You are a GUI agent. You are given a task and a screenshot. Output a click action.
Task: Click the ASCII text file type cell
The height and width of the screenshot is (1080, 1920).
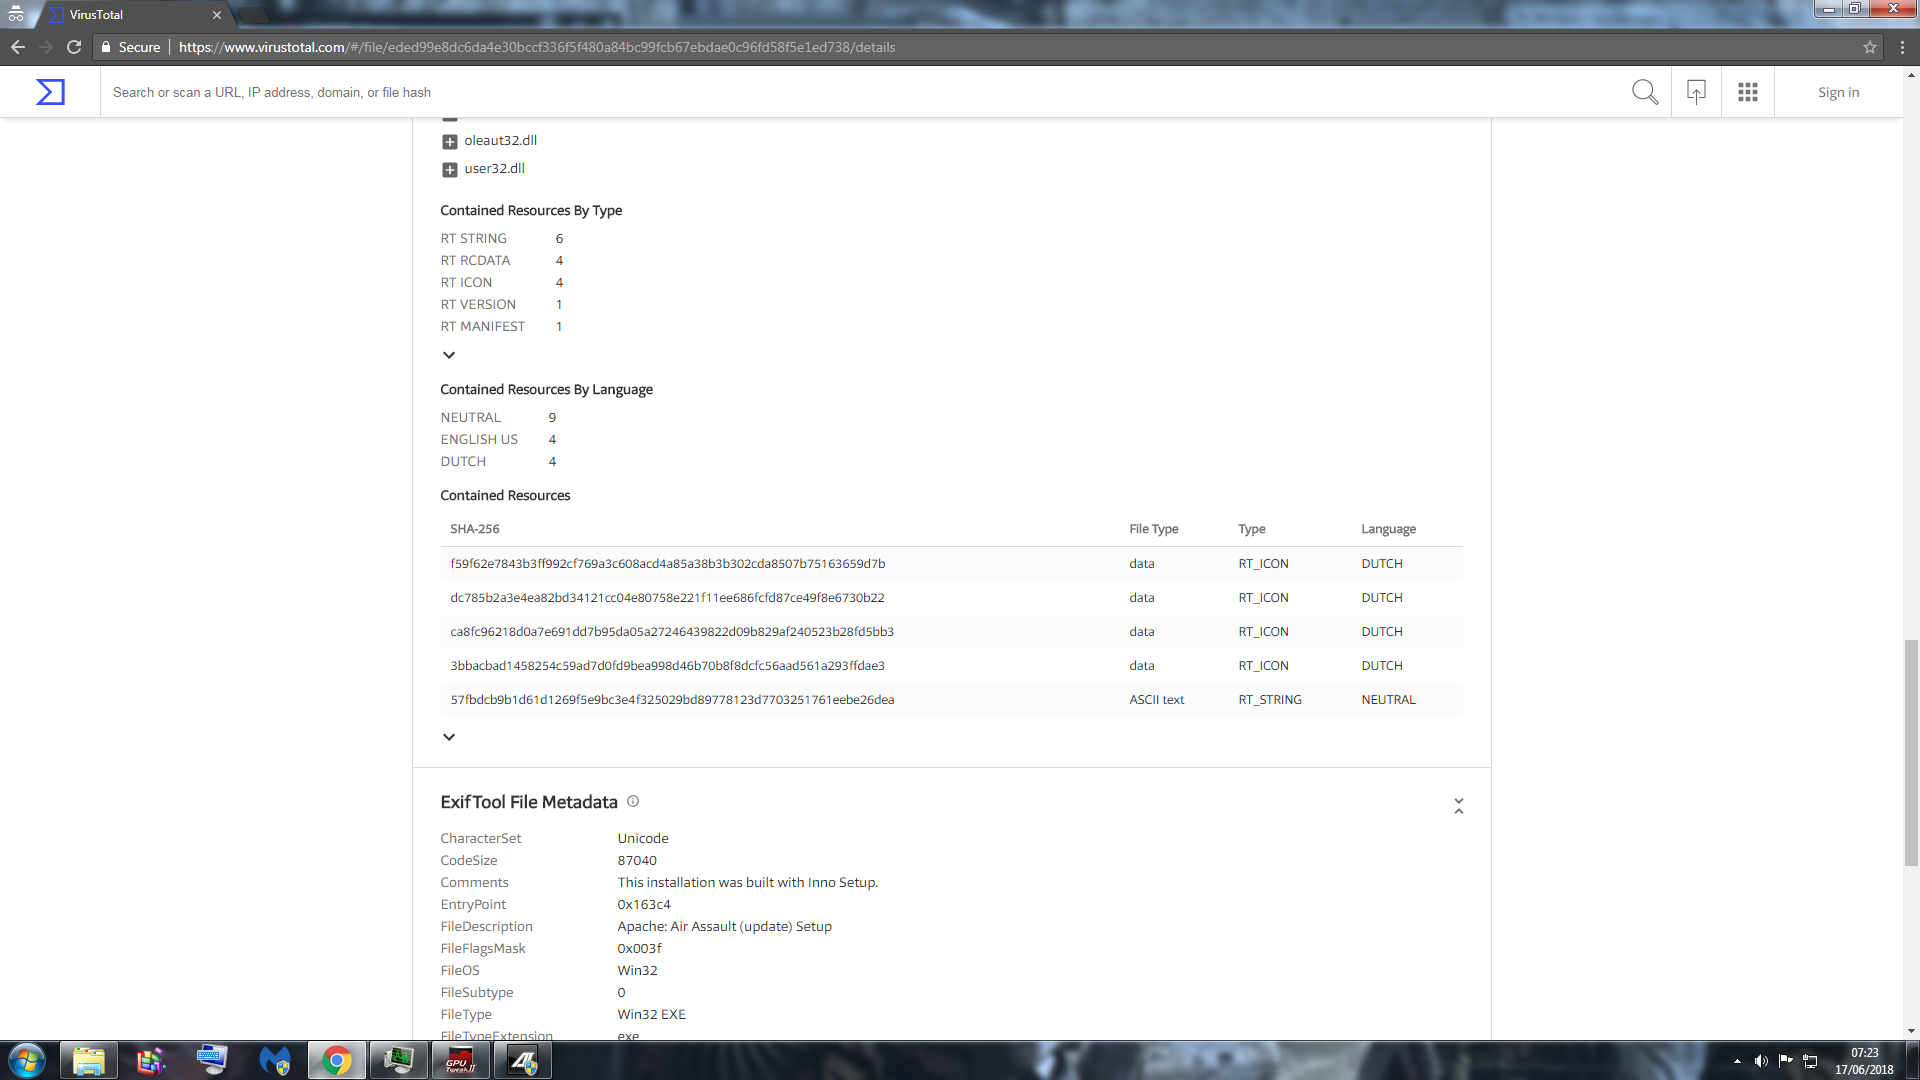click(1156, 700)
